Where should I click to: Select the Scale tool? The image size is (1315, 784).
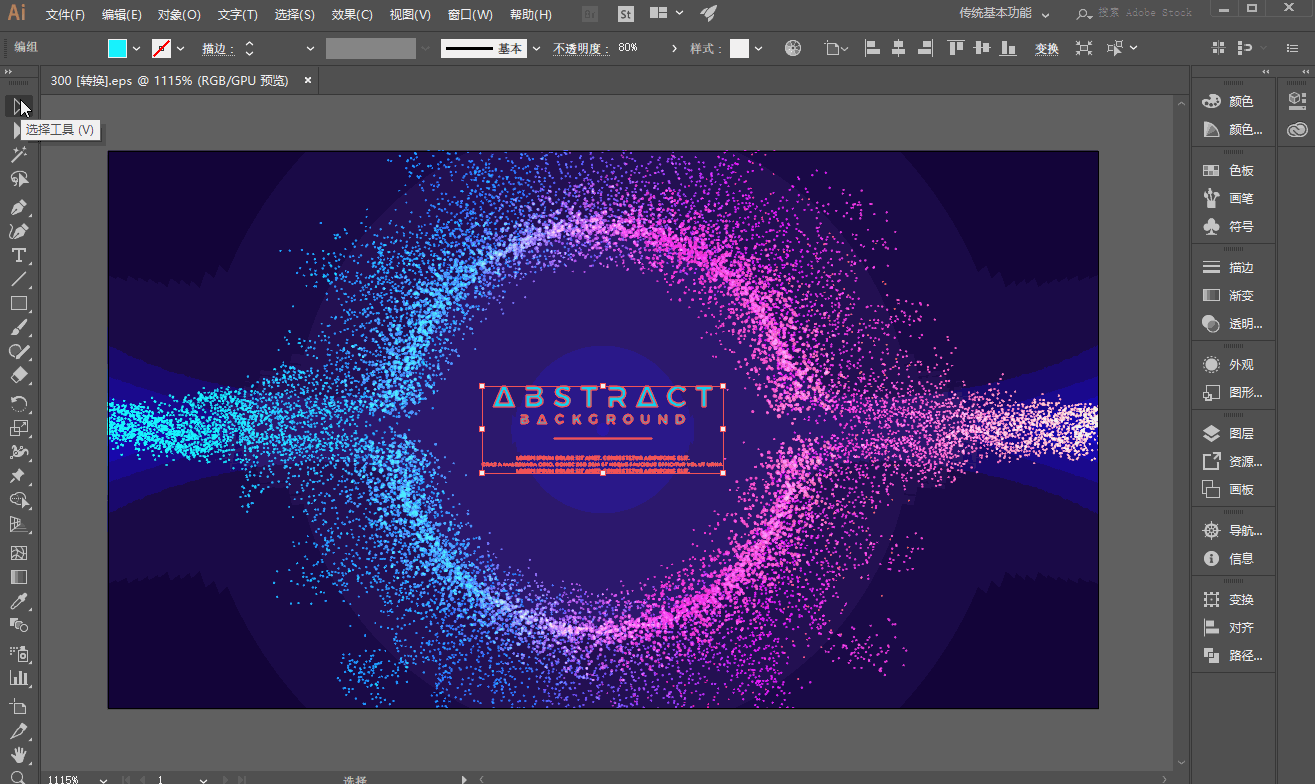click(19, 428)
